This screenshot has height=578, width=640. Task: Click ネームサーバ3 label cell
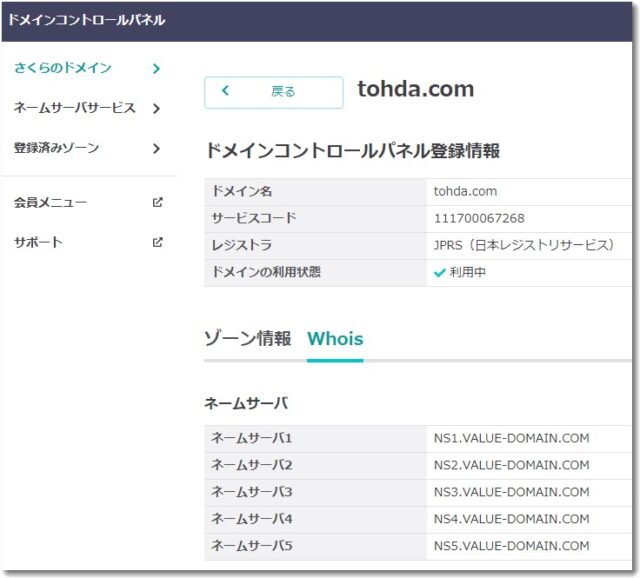315,492
